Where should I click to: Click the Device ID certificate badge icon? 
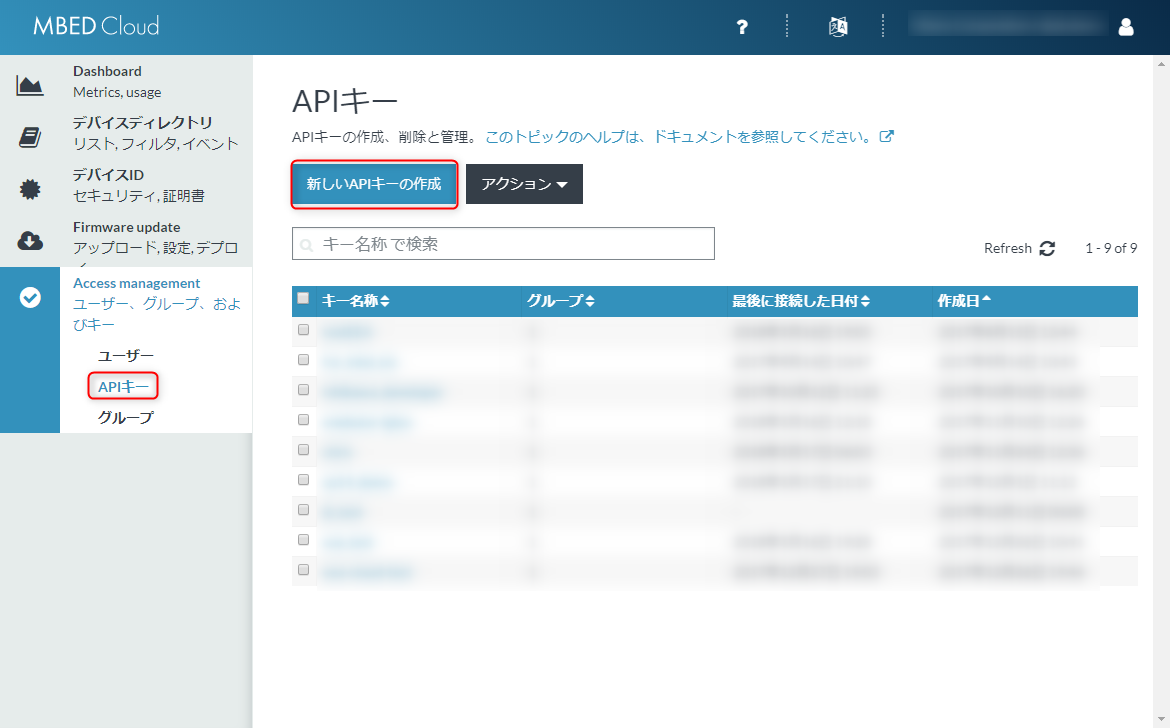tap(30, 189)
